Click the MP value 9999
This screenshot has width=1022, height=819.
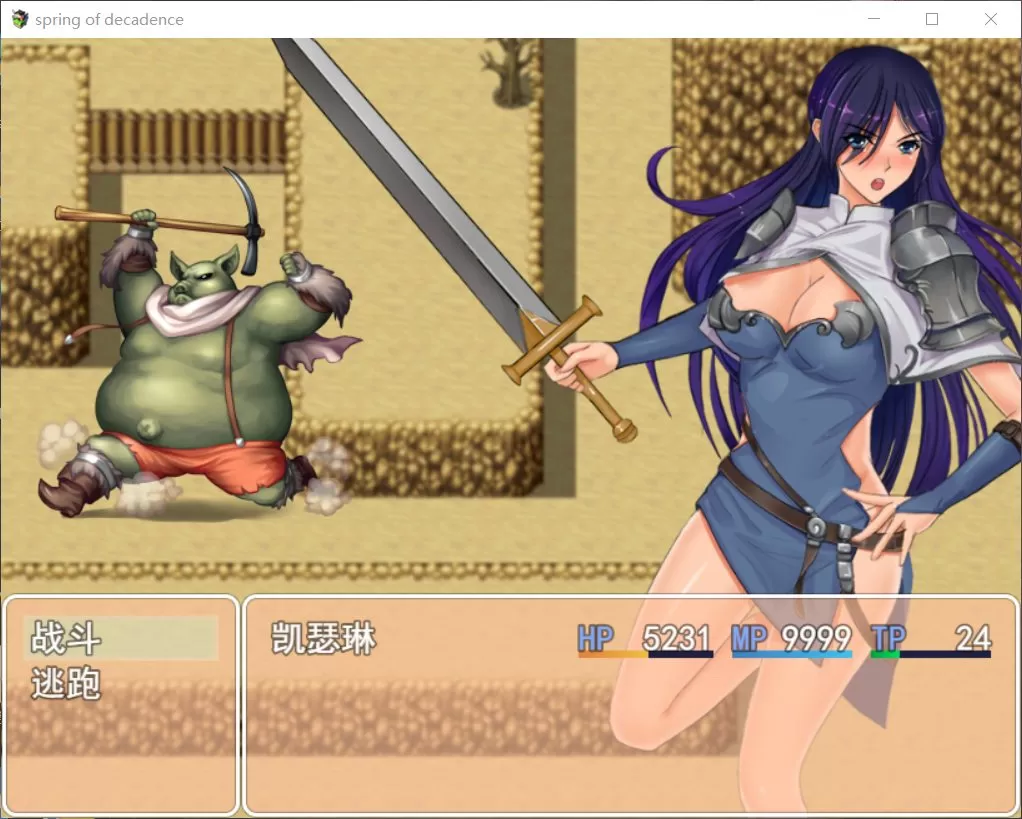point(816,638)
